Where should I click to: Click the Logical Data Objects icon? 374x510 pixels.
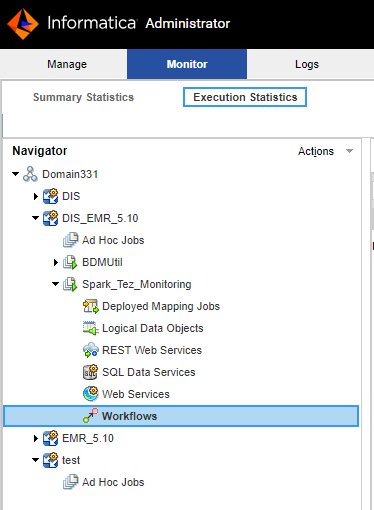(91, 328)
